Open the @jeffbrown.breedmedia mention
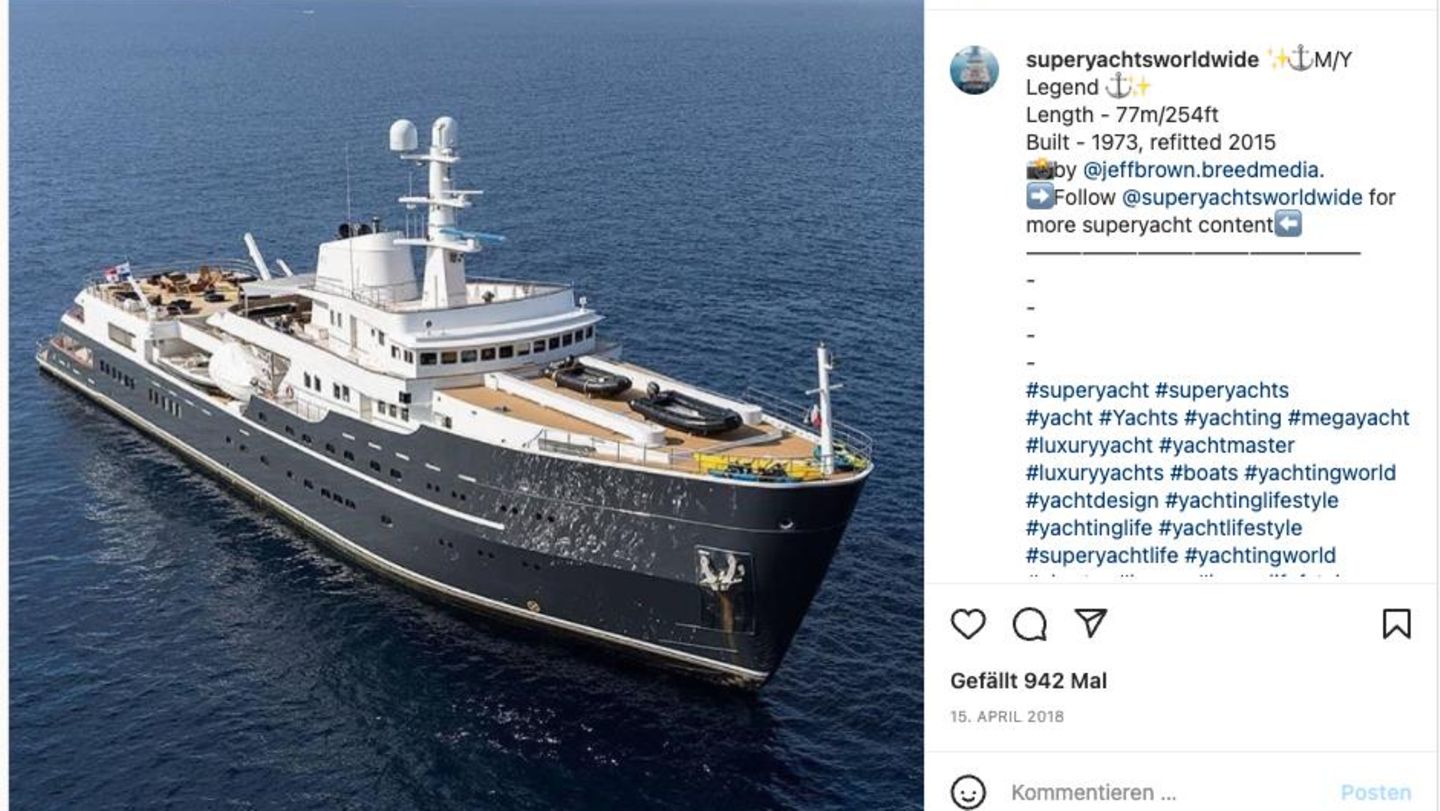 pyautogui.click(x=1203, y=170)
